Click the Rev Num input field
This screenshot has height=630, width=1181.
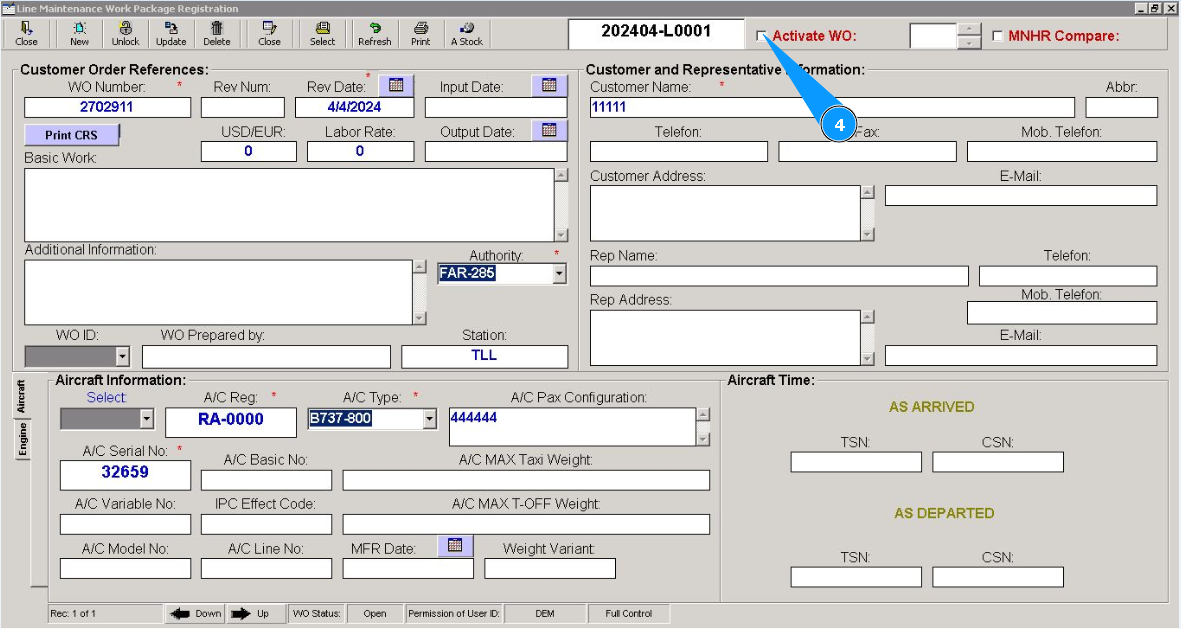point(243,107)
